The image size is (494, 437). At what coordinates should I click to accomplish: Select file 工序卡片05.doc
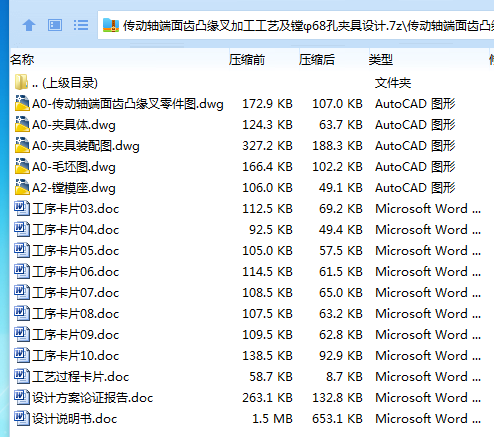(x=76, y=251)
